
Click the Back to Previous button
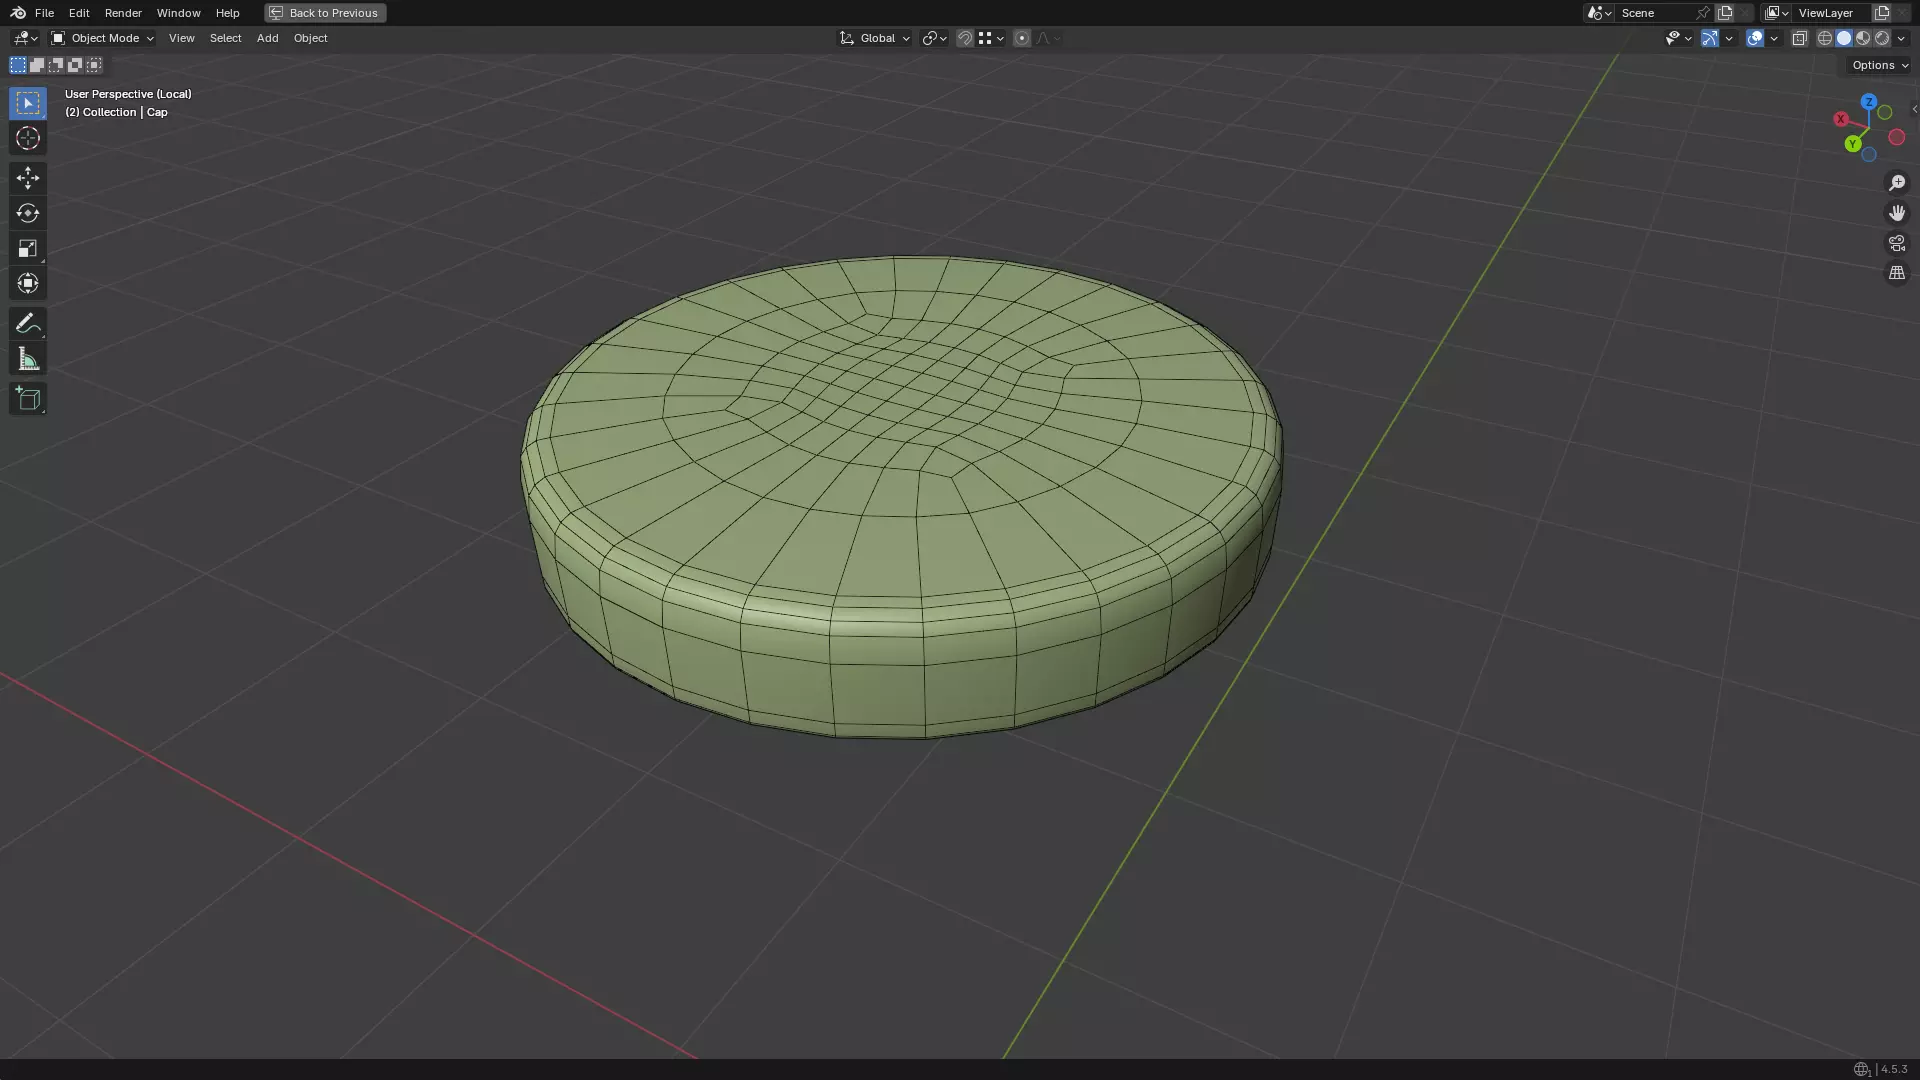coord(325,13)
